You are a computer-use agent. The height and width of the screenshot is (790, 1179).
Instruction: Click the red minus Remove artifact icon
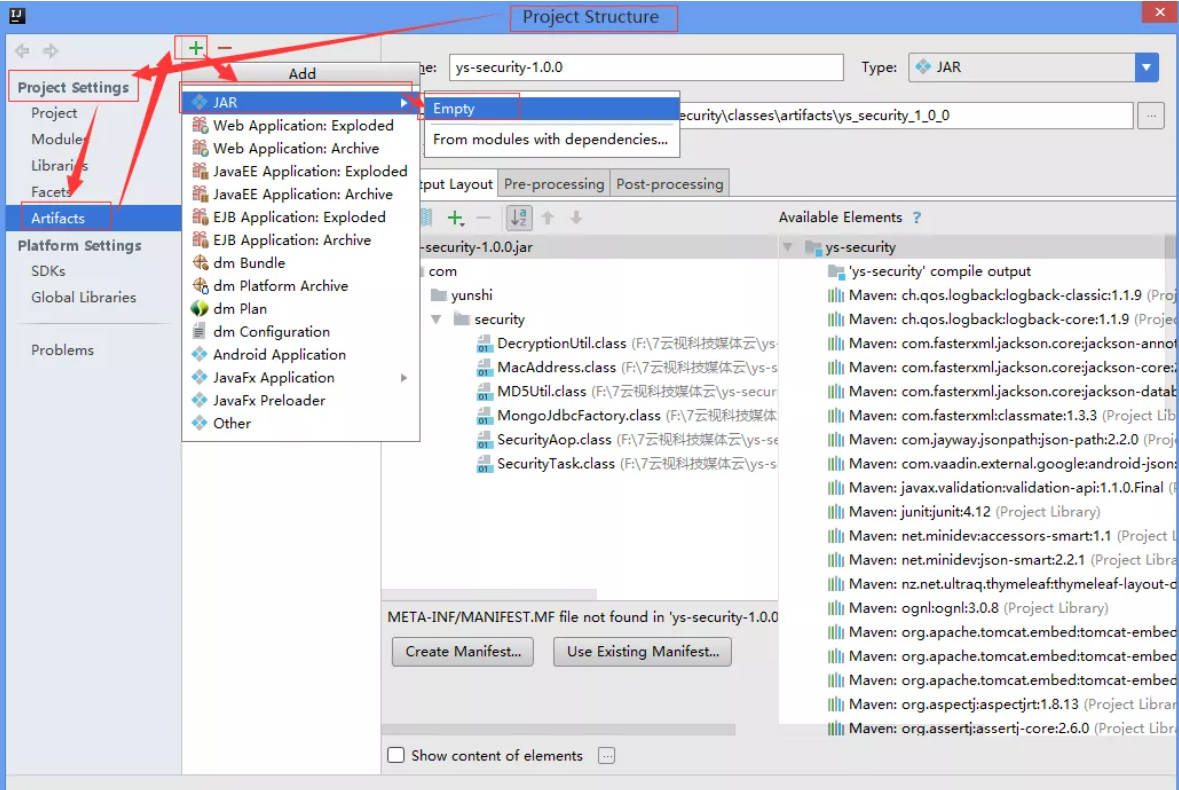(x=225, y=48)
